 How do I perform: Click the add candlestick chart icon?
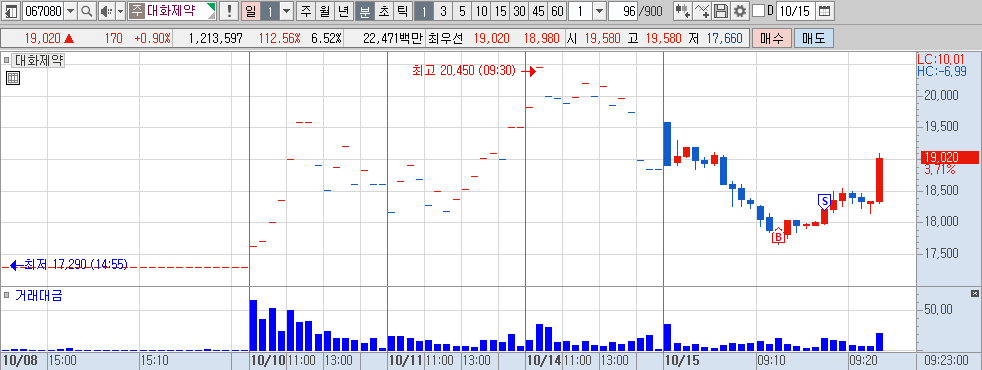[x=683, y=11]
